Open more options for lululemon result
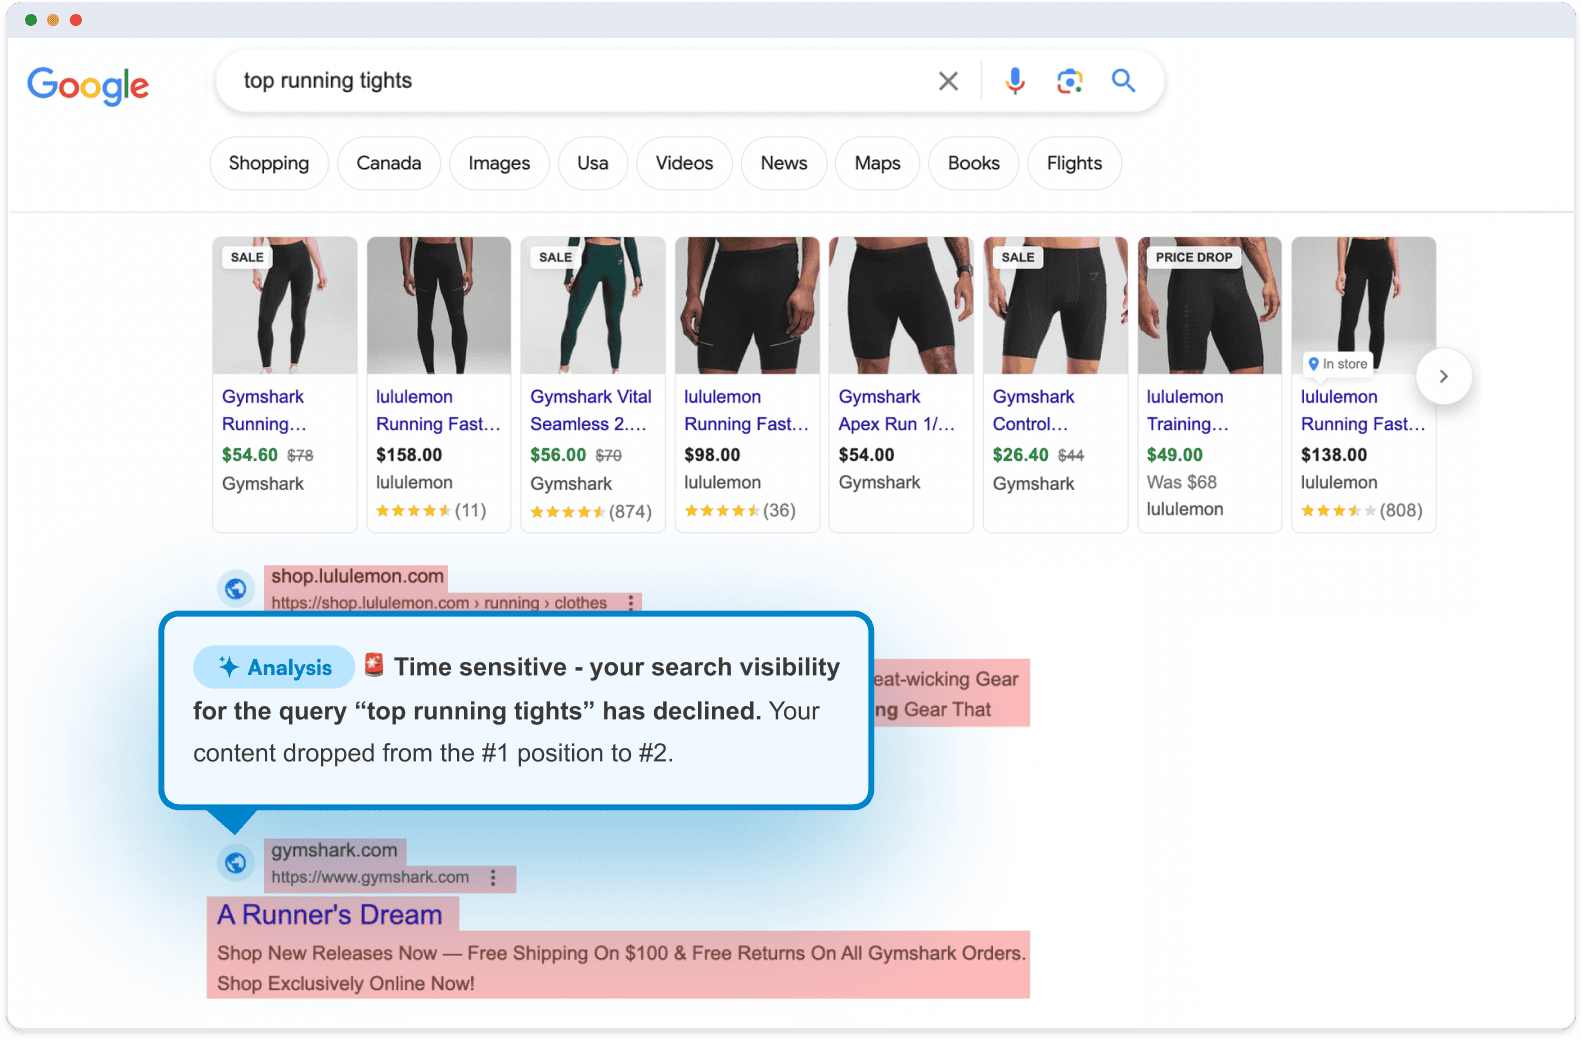This screenshot has width=1582, height=1040. [631, 603]
